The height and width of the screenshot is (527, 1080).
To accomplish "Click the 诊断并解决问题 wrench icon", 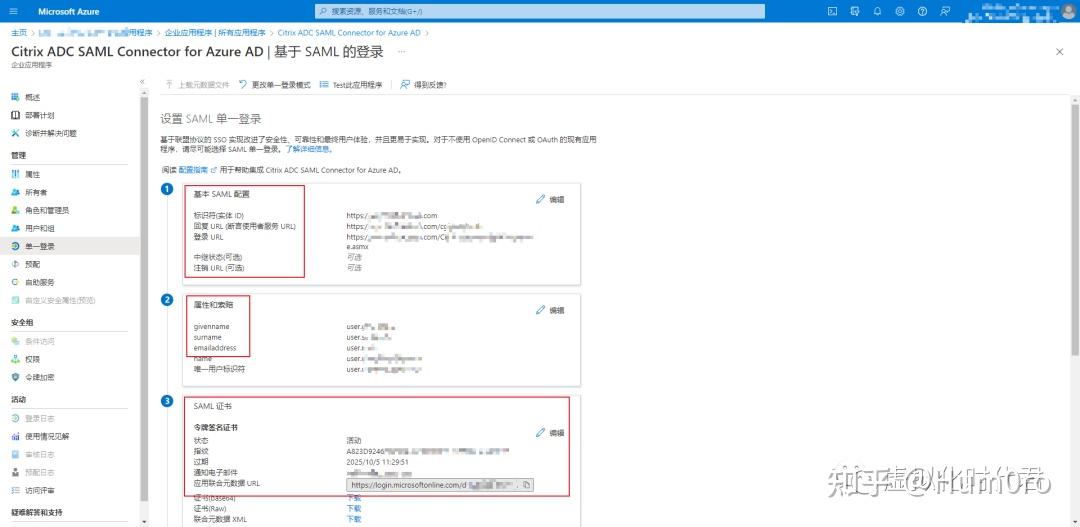I will pos(15,133).
